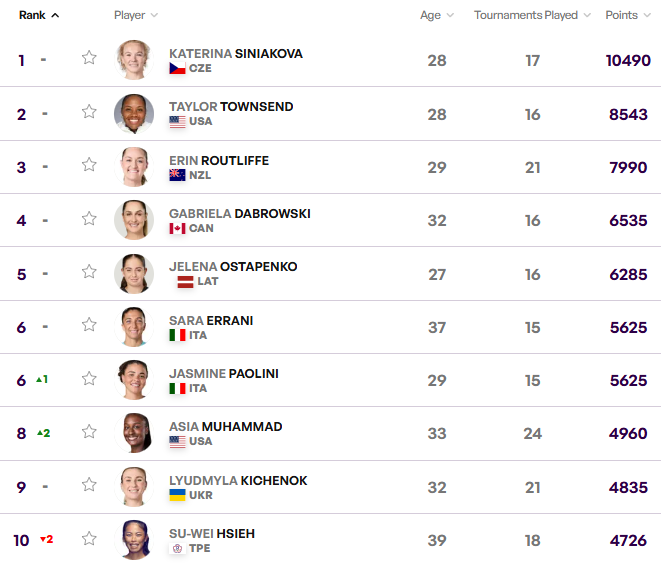Image resolution: width=661 pixels, height=564 pixels.
Task: Star Gabriela Dabrowski as a favorite
Action: (x=89, y=218)
